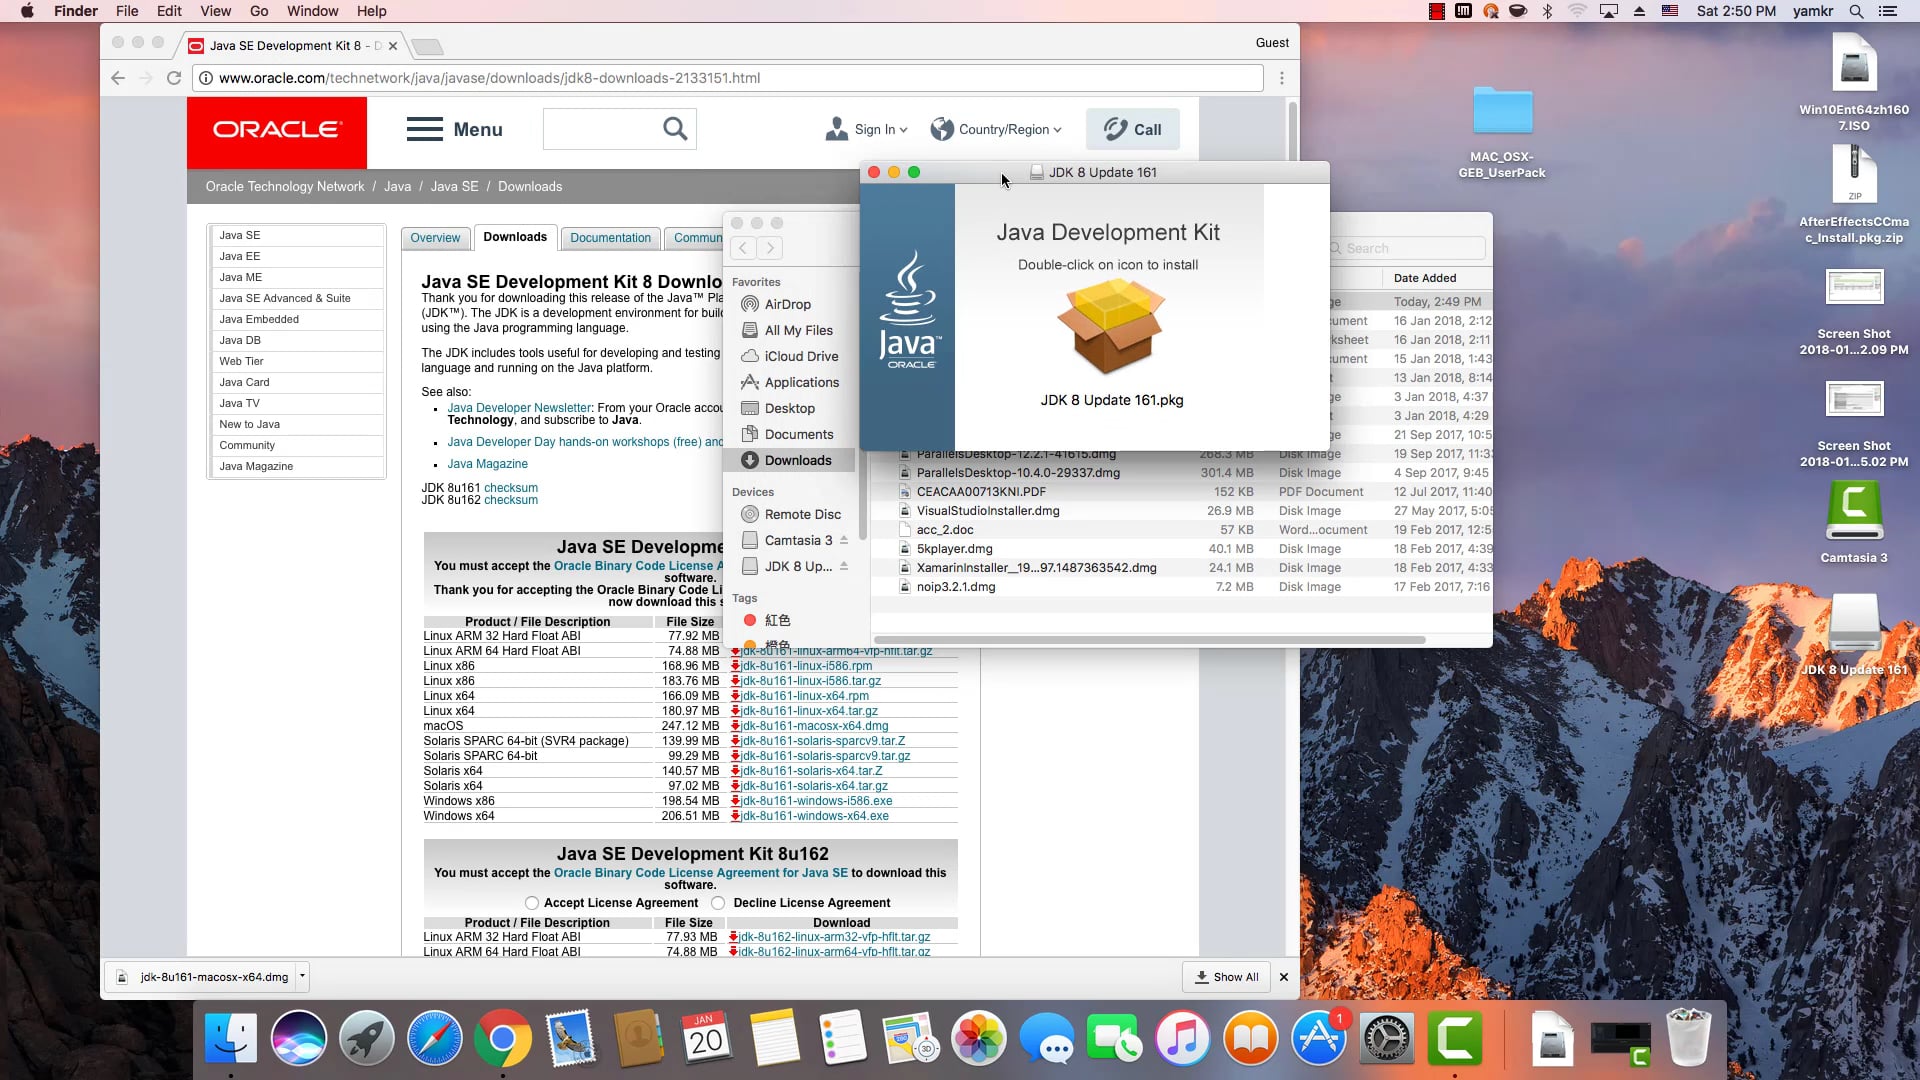Screen dimensions: 1920x1080
Task: Click the Finder window Search field
Action: 1410,248
